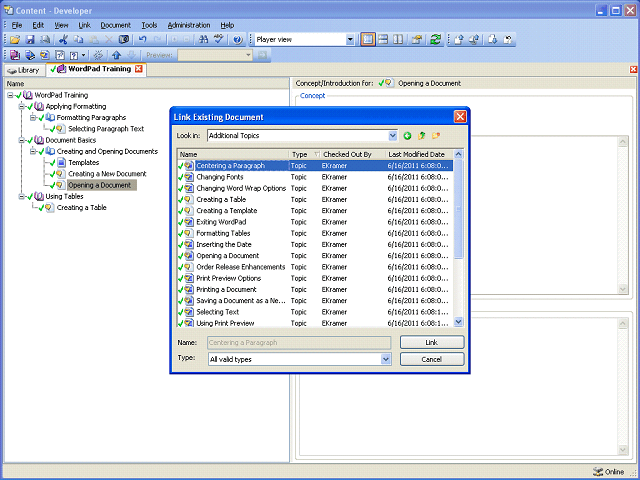Click the Cut scissors icon
The width and height of the screenshot is (640, 480).
tap(63, 40)
